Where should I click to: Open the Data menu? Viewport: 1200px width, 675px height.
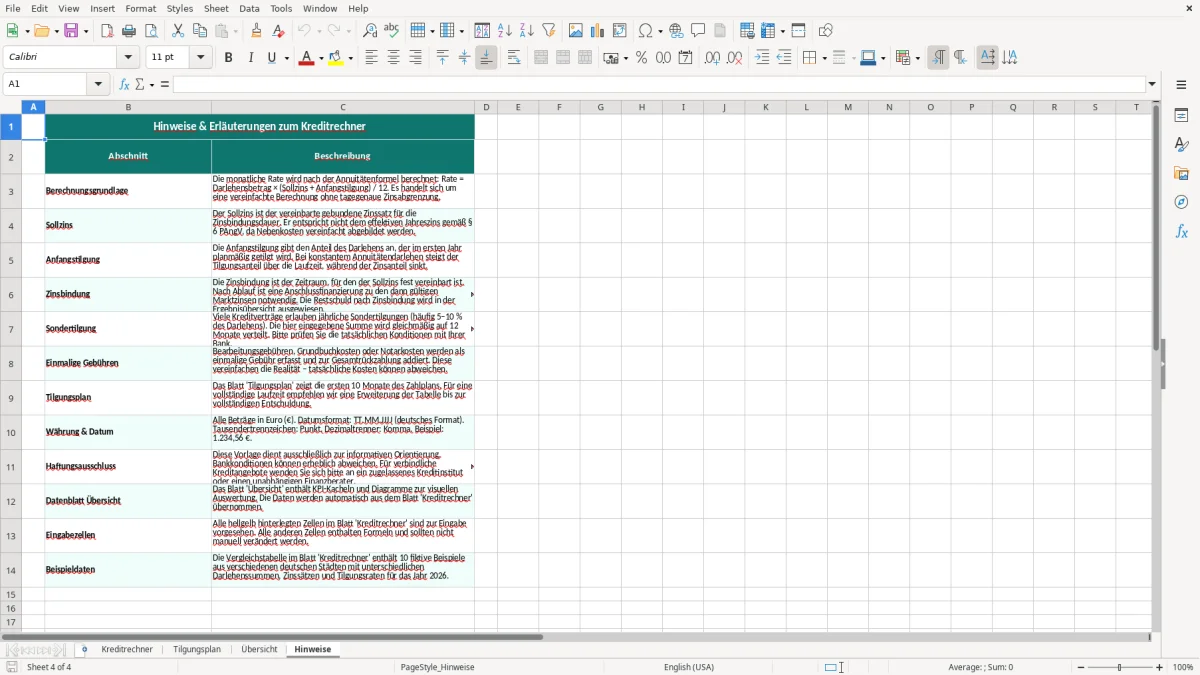pos(249,8)
